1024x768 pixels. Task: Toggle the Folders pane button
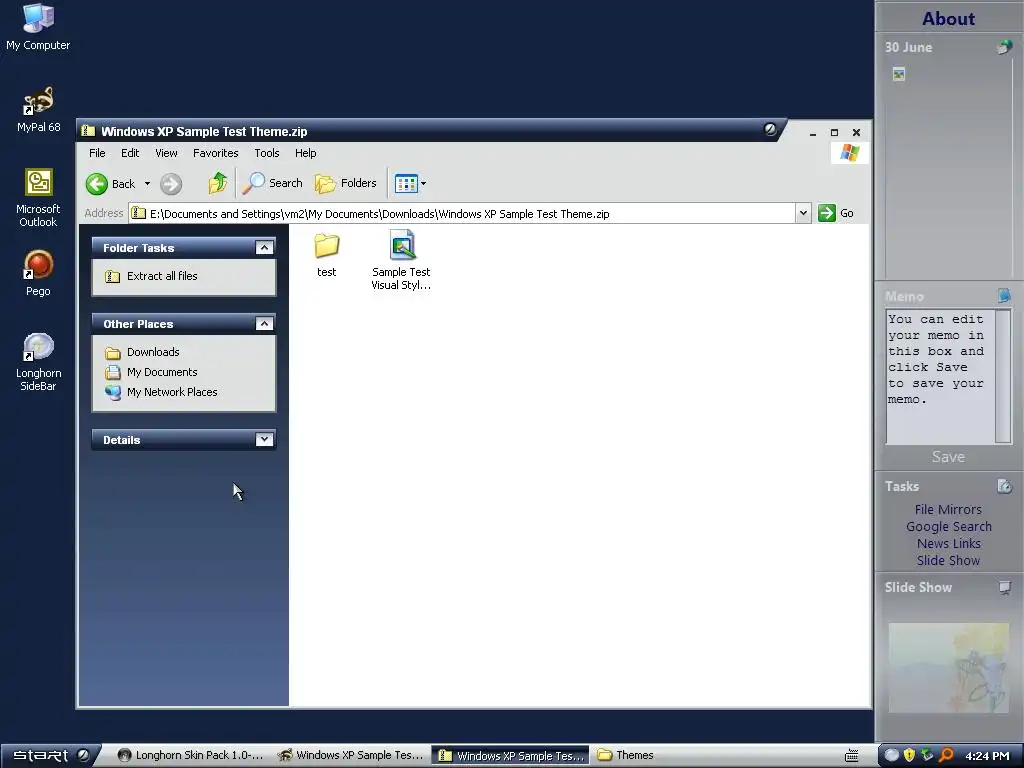click(x=345, y=184)
